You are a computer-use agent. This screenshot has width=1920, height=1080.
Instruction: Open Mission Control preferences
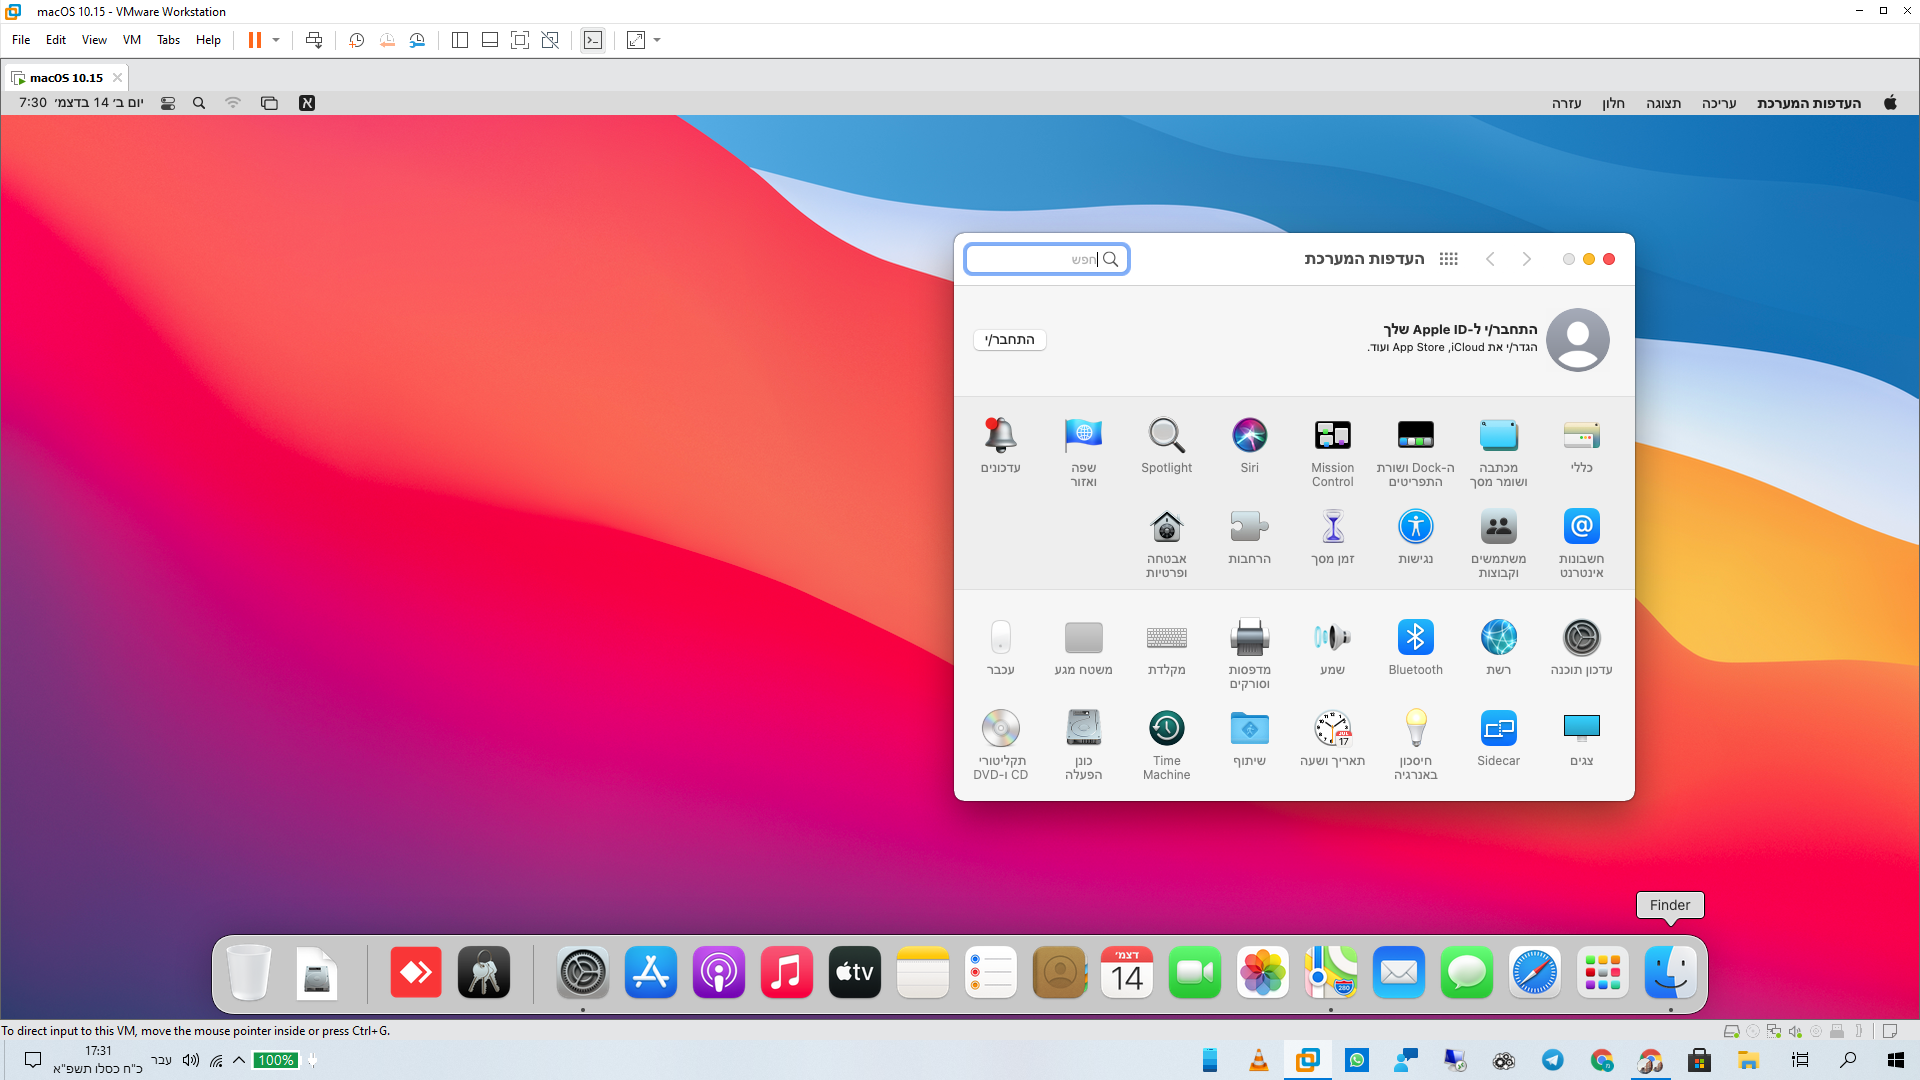pos(1332,452)
